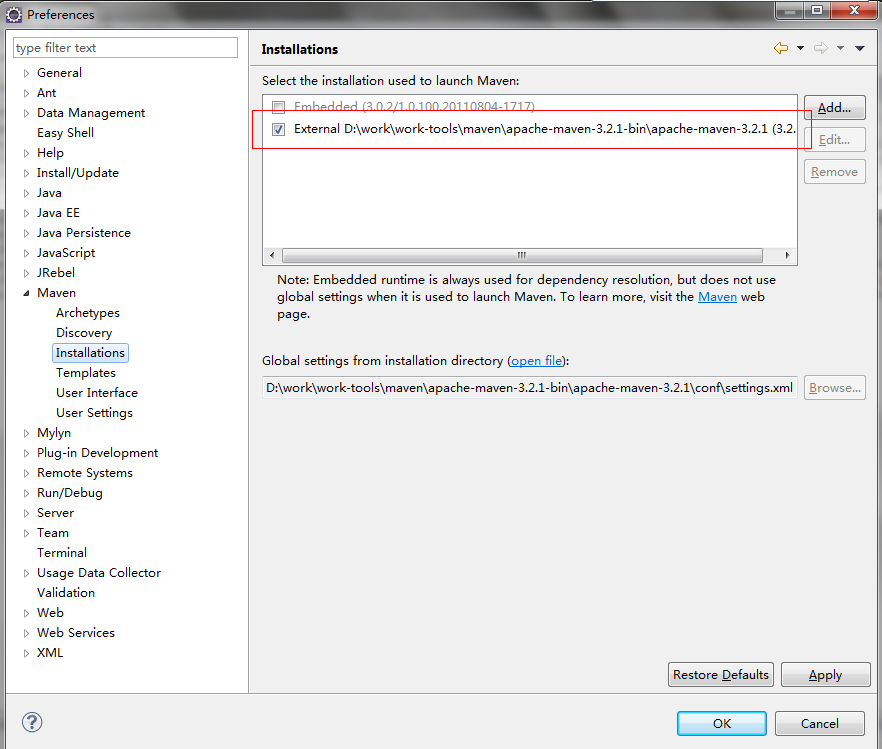
Task: Open Maven Discovery page
Action: pyautogui.click(x=84, y=333)
